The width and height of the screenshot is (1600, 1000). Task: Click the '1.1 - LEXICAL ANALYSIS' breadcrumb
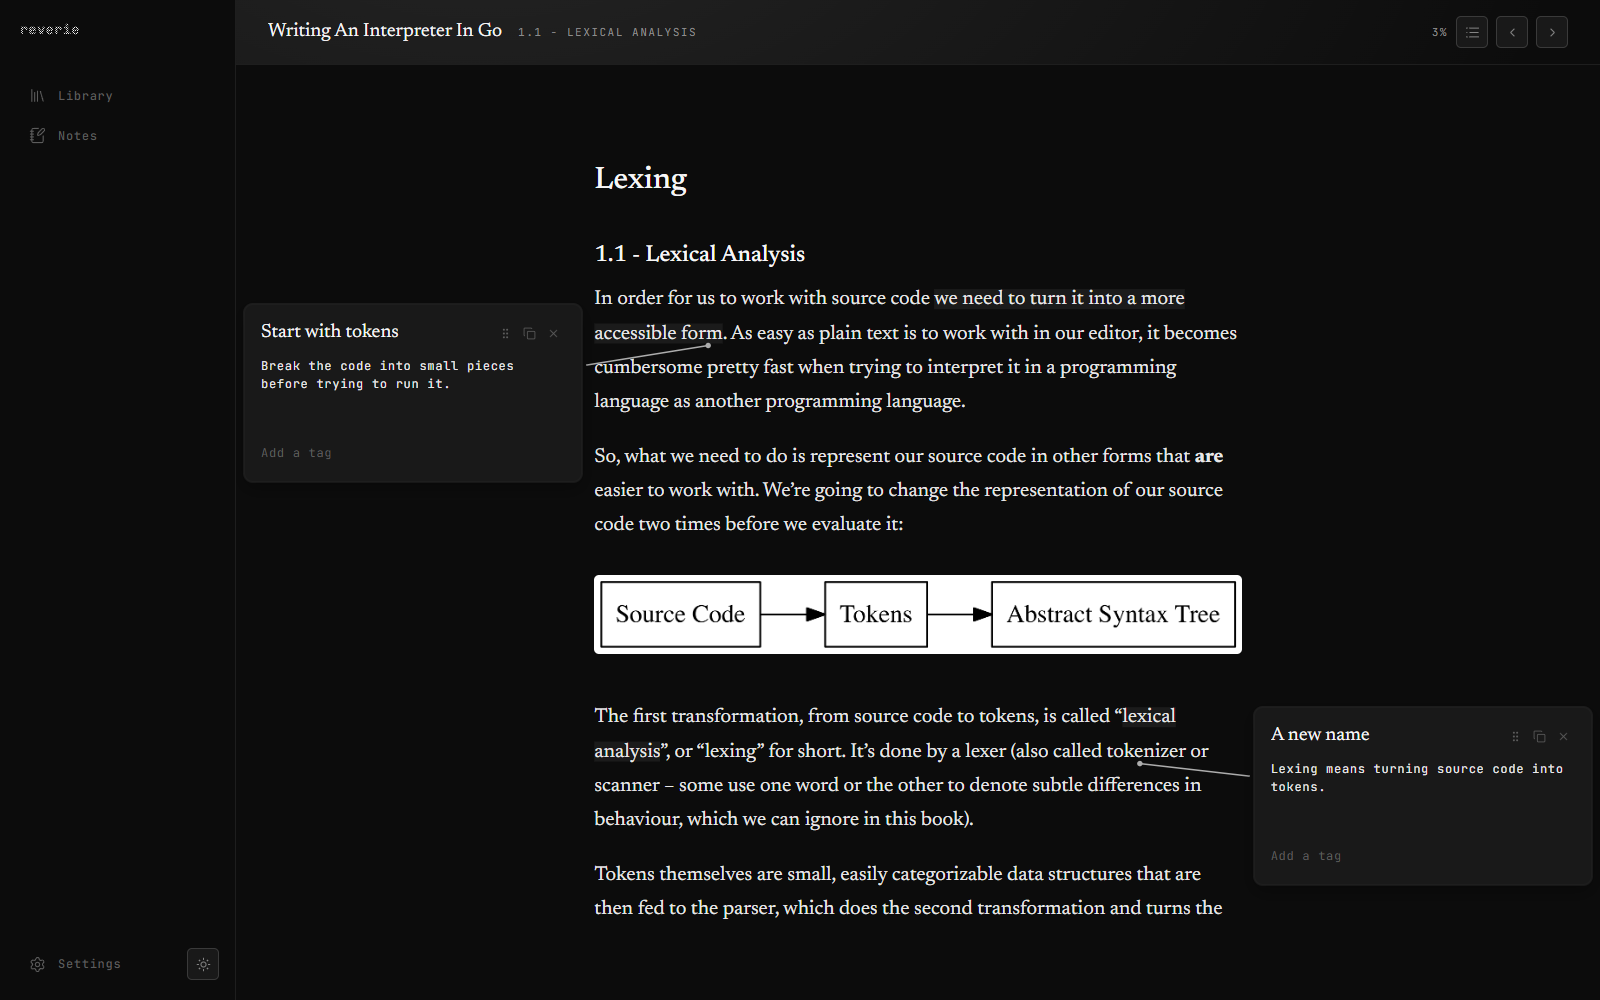(607, 32)
